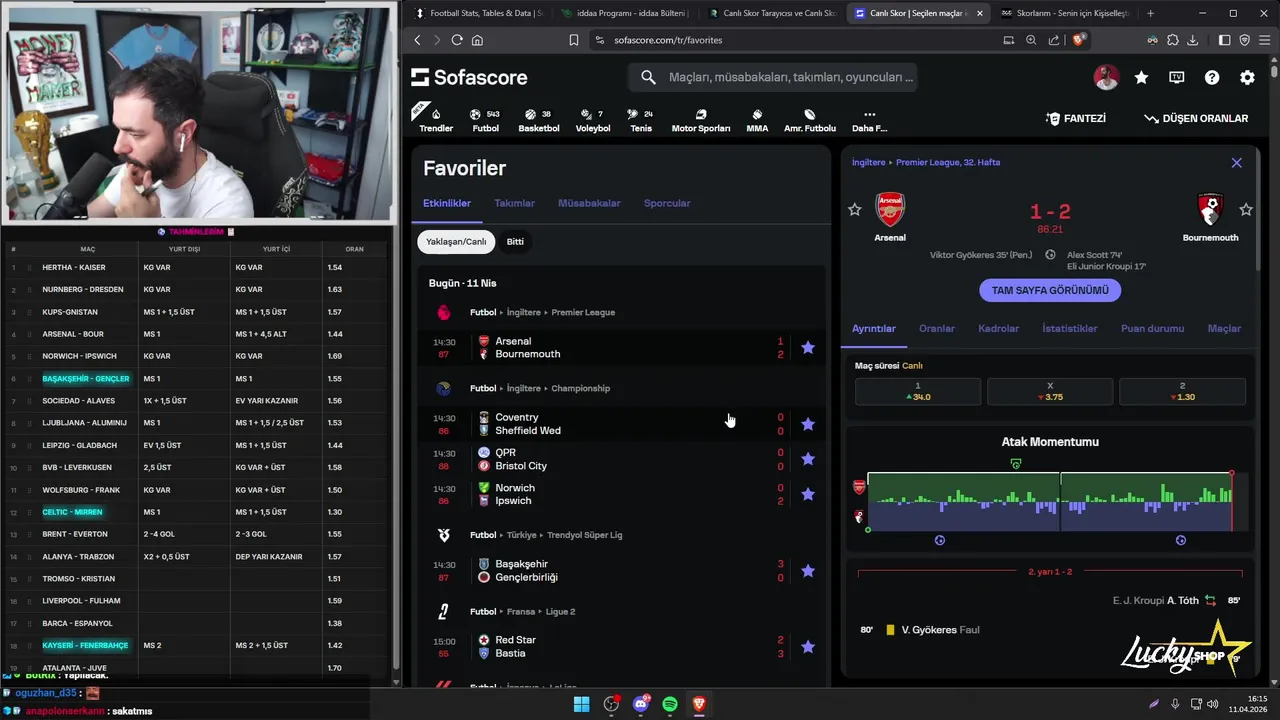Switch to the Oranlar tab
Viewport: 1280px width, 720px height.
[x=937, y=328]
